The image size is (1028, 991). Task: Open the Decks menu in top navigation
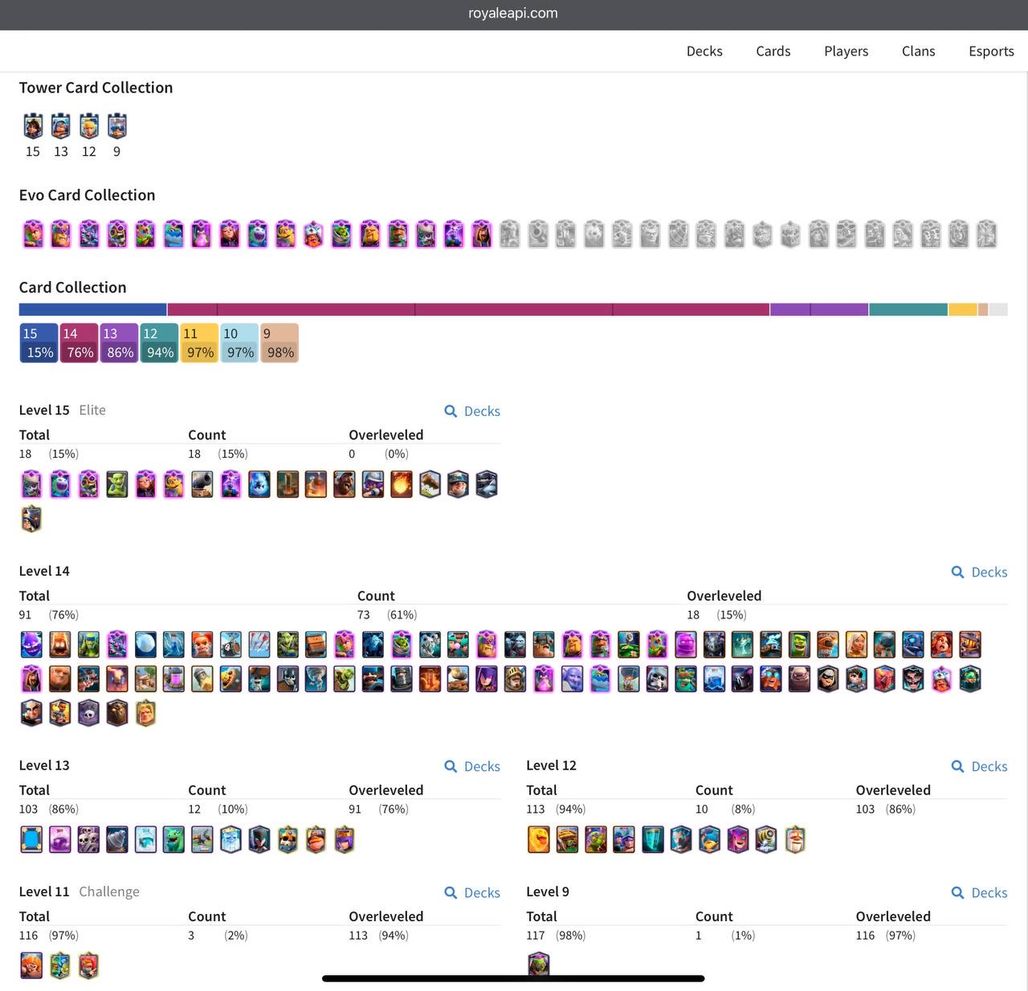[704, 51]
